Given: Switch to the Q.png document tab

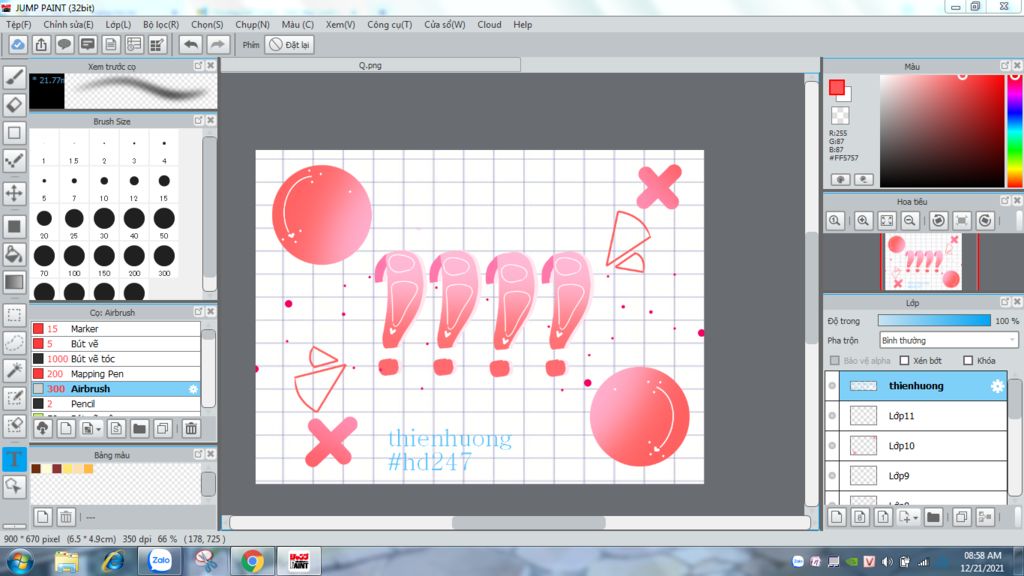Looking at the screenshot, I should (370, 65).
